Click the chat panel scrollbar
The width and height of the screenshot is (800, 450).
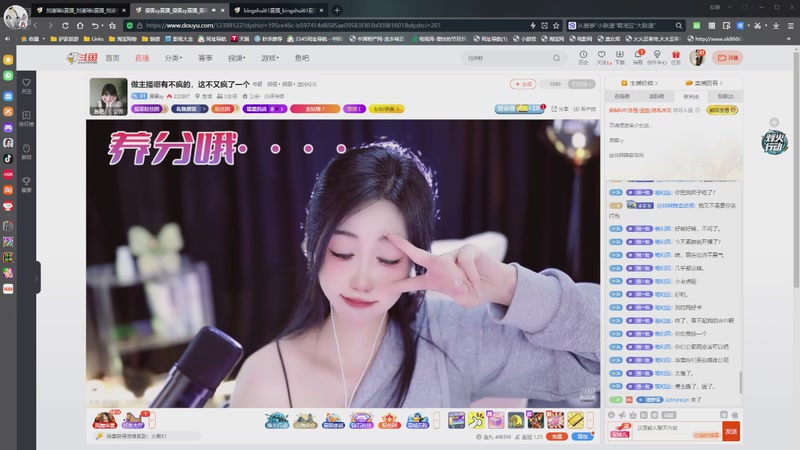click(x=740, y=382)
